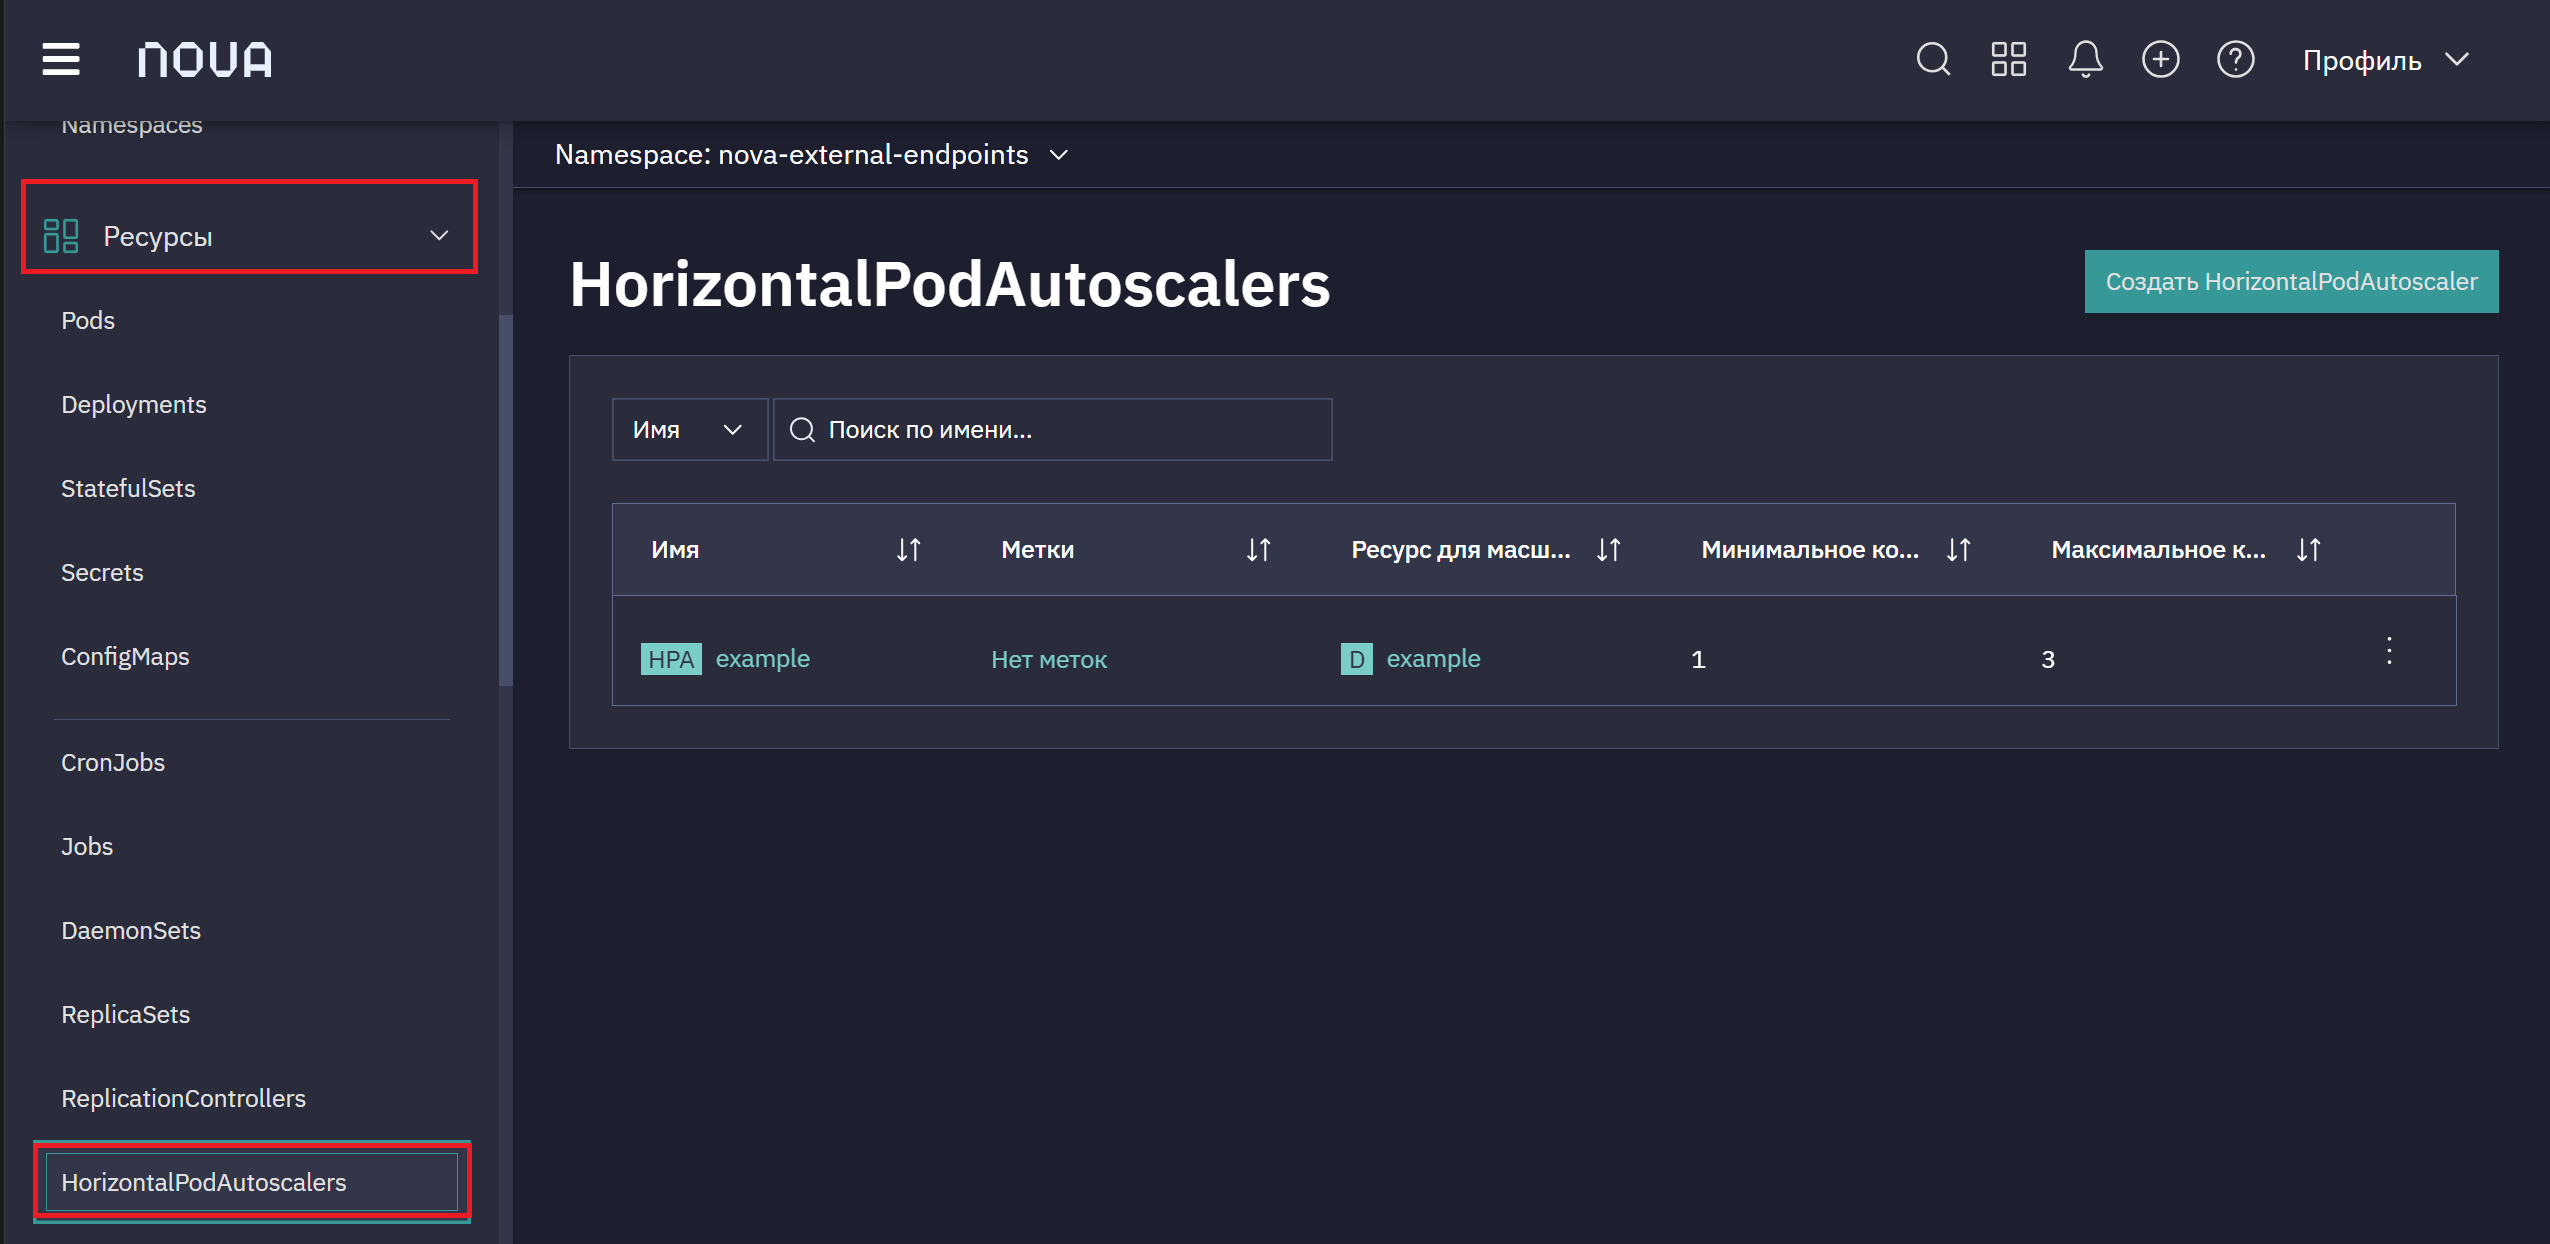Click the Nova logo
Viewport: 2550px width, 1244px height.
click(x=205, y=59)
